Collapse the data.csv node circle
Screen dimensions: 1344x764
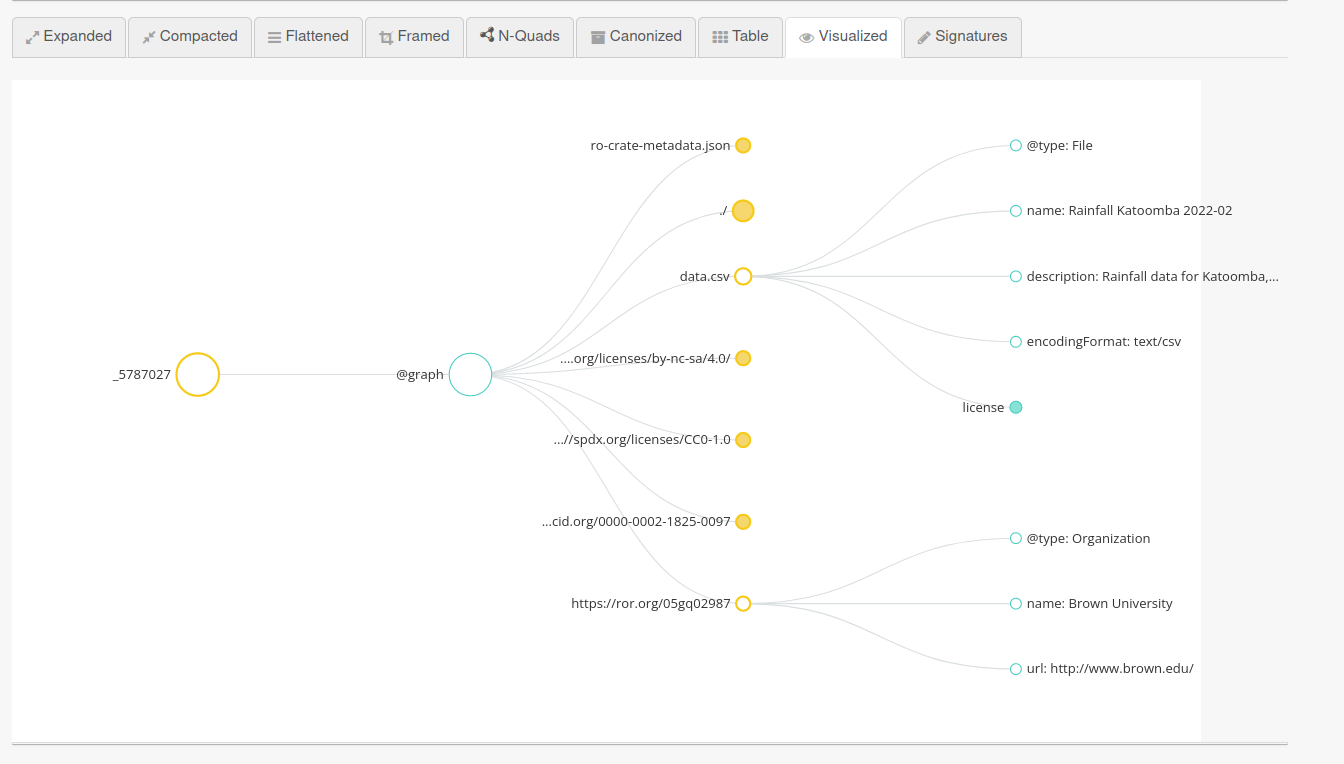coord(743,276)
